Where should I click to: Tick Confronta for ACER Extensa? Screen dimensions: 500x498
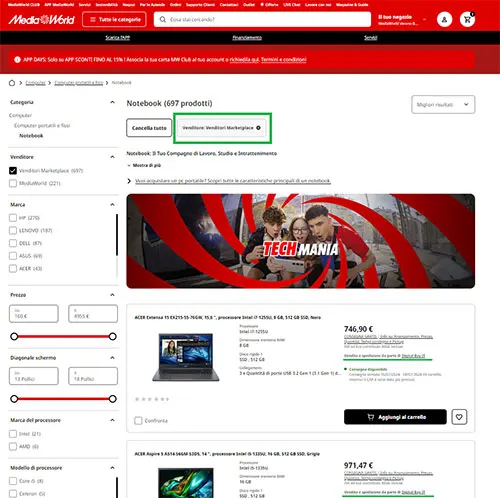click(138, 421)
